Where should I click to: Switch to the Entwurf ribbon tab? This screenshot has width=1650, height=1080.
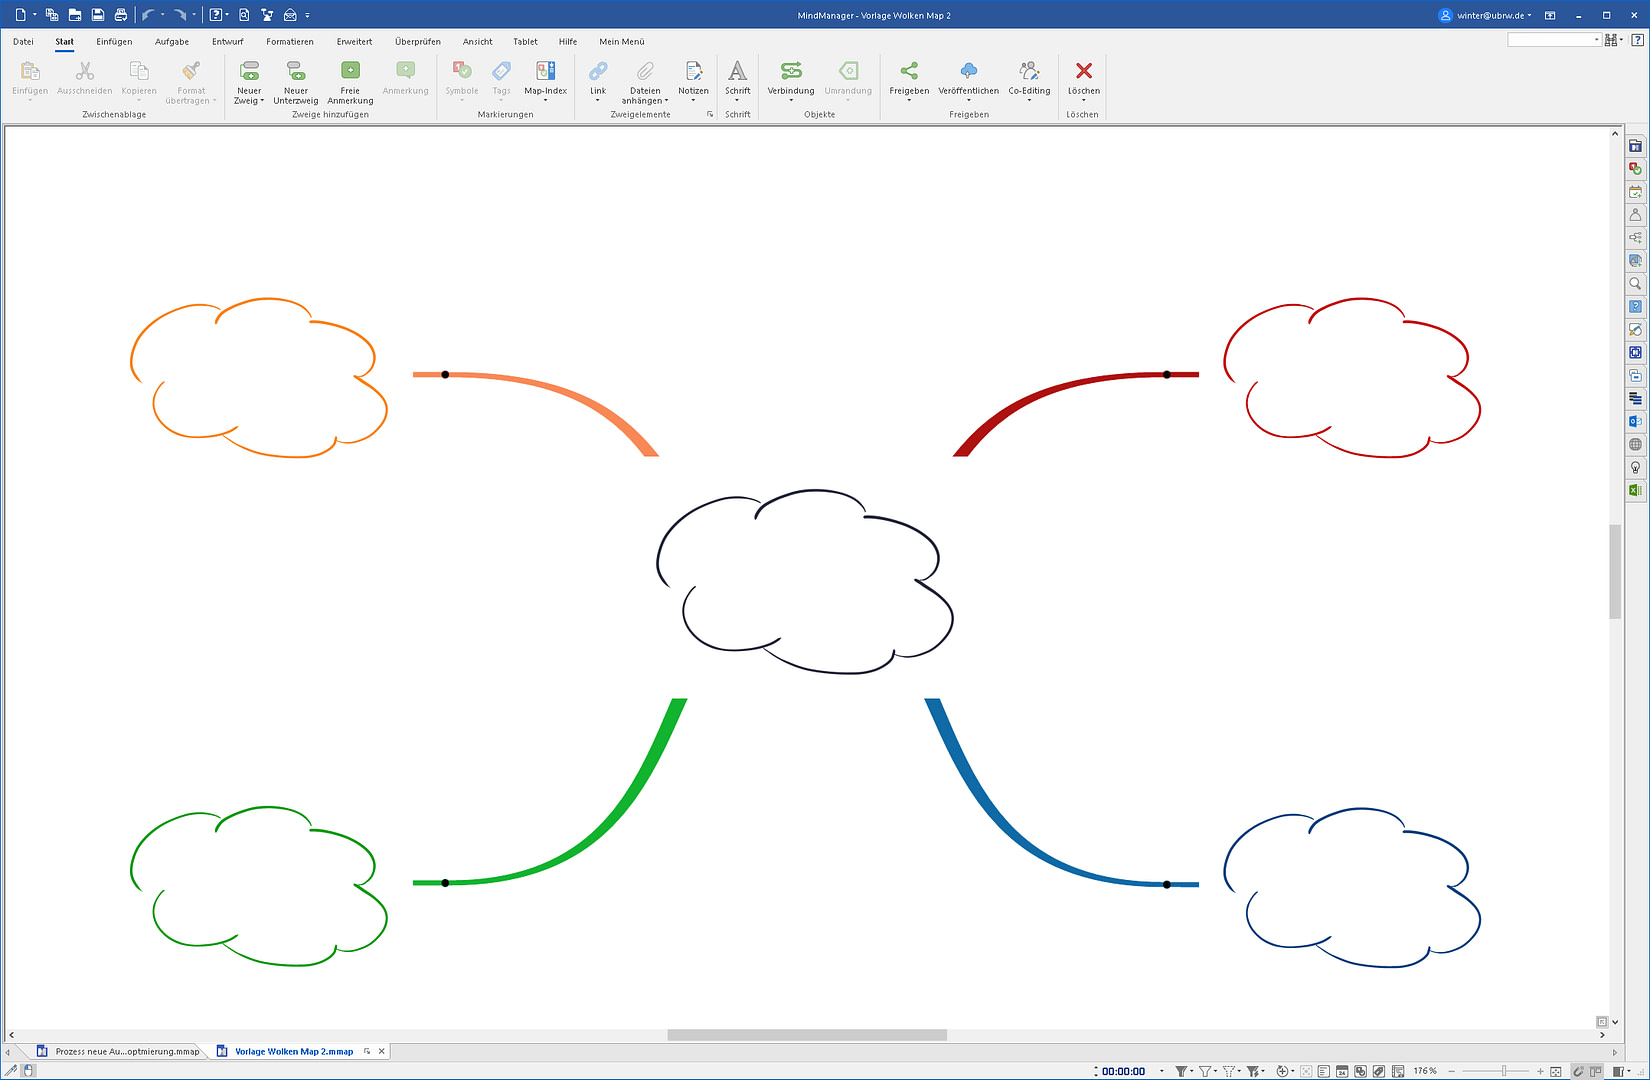[227, 42]
